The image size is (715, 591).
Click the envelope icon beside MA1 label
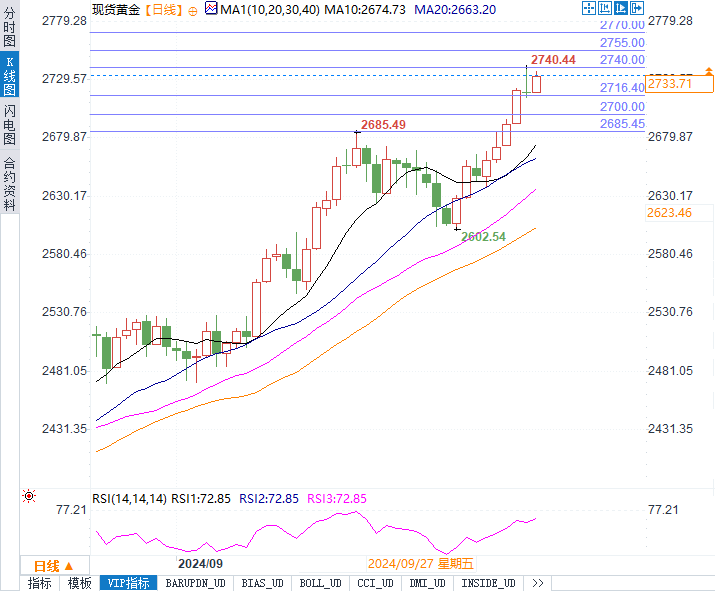[209, 8]
